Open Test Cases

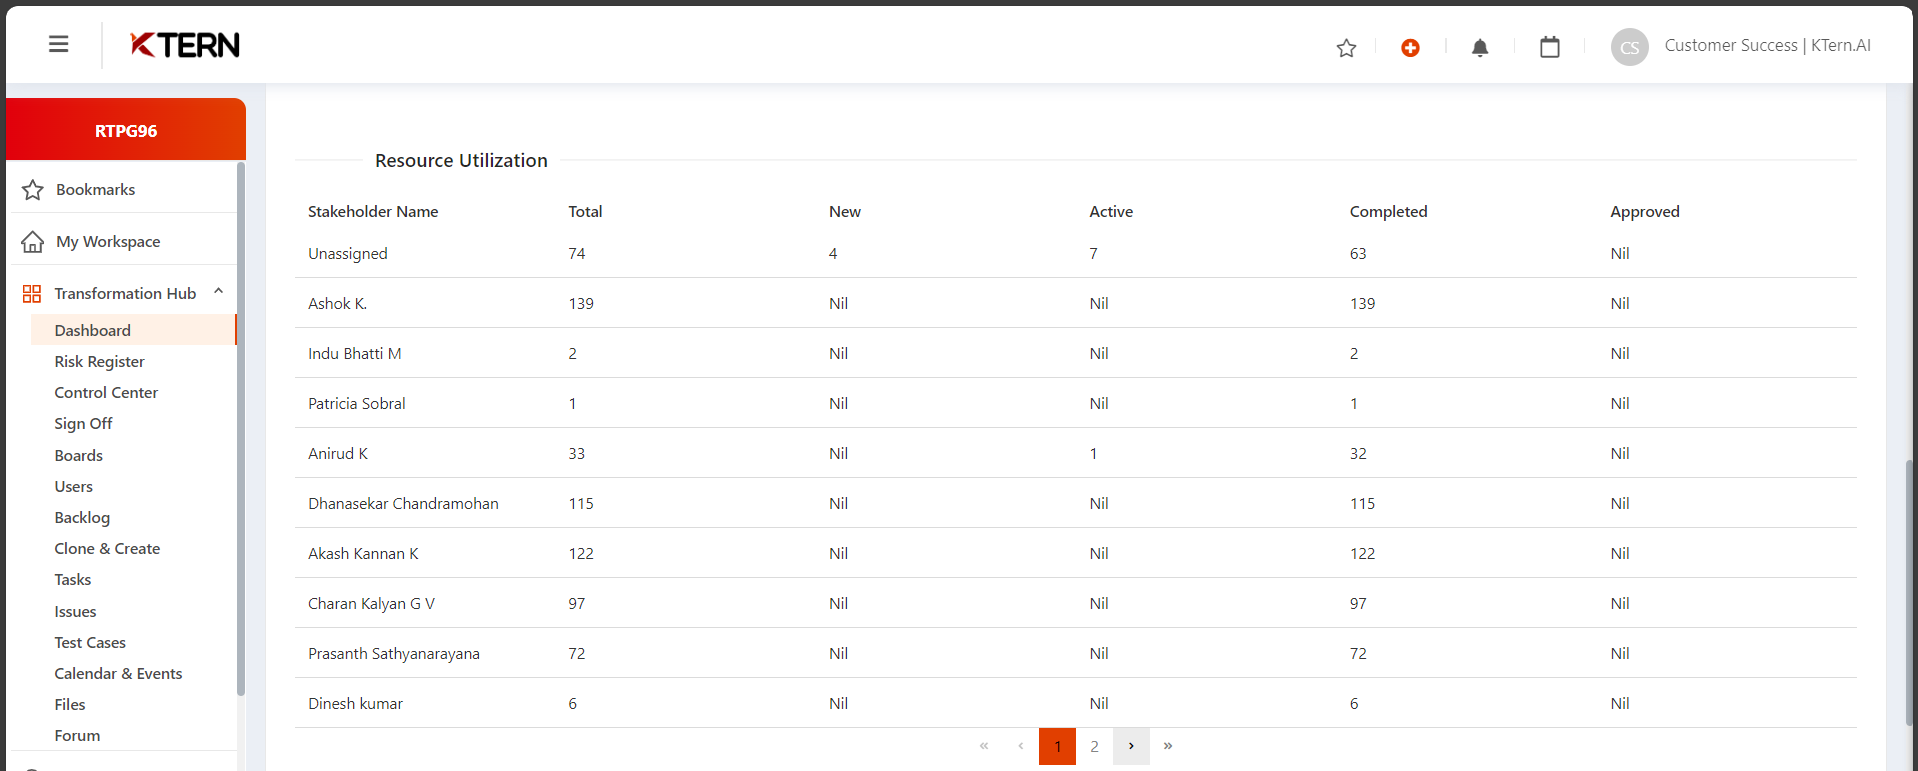click(90, 642)
